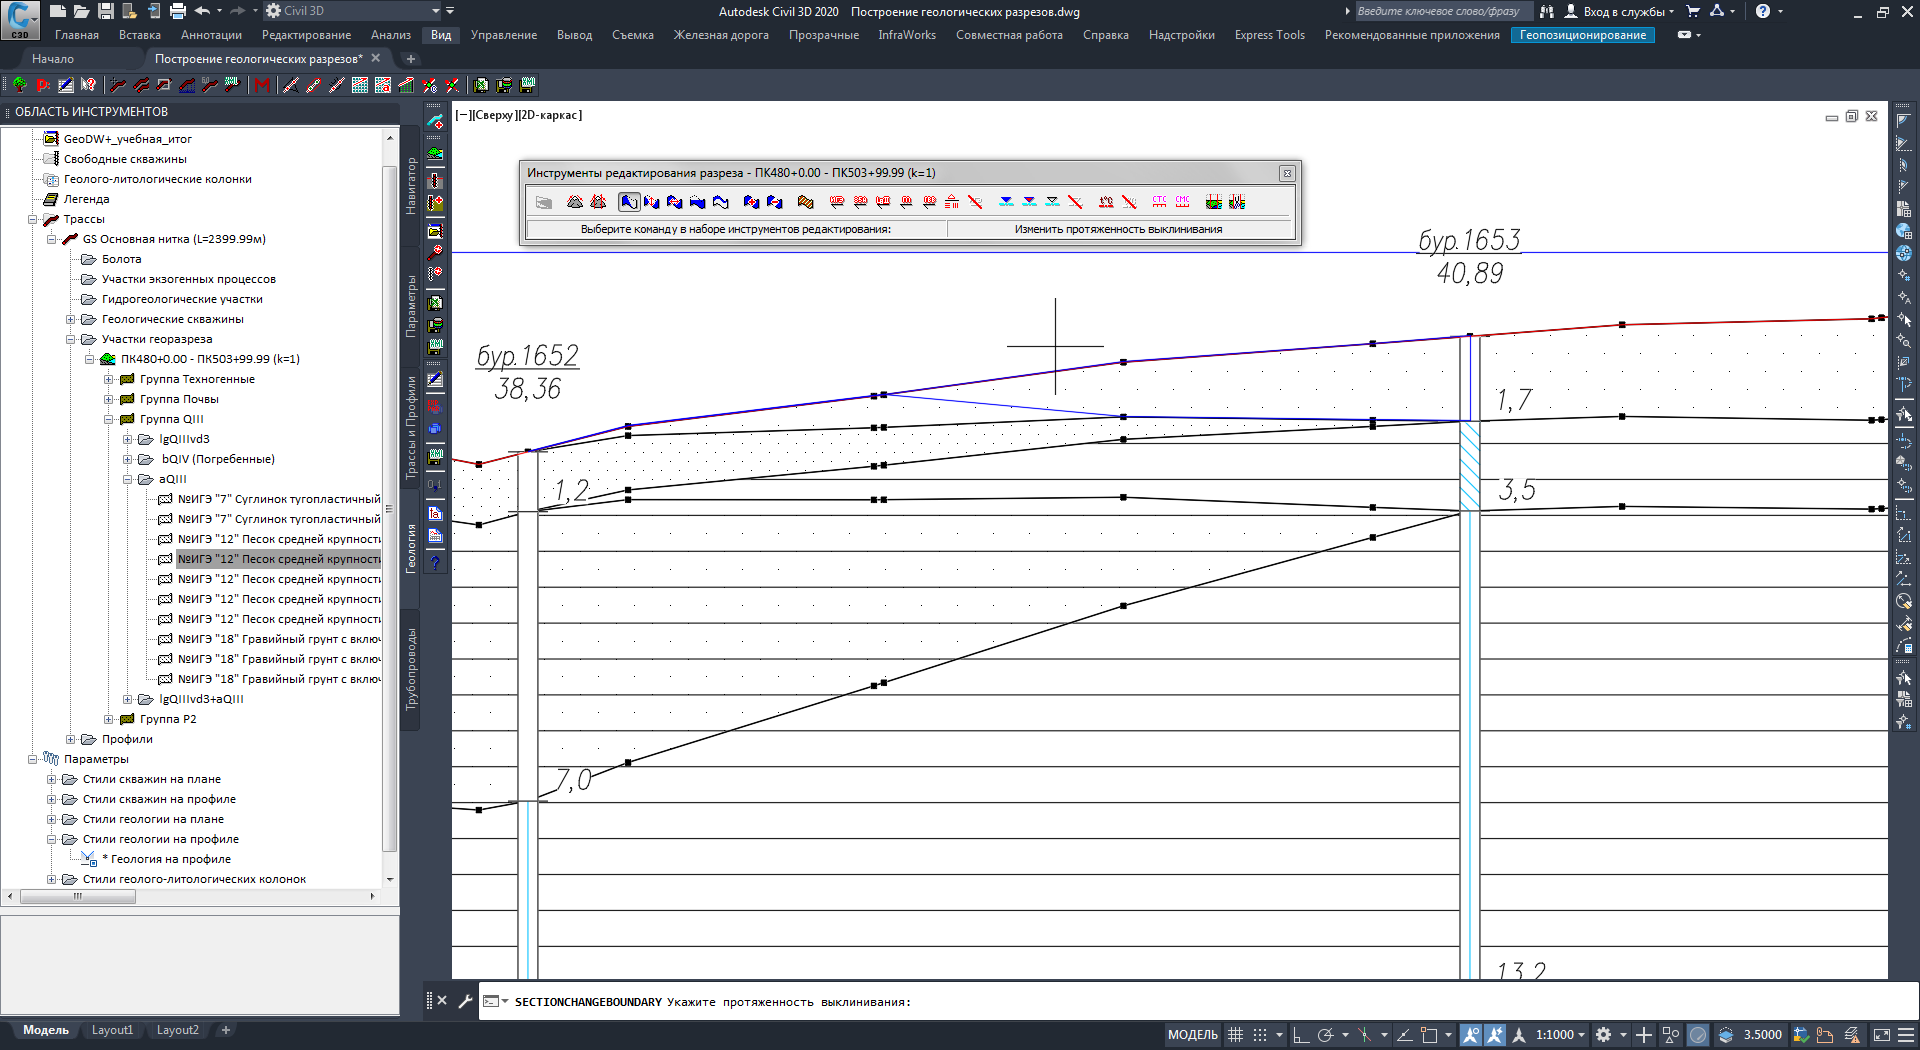Click the first mountain-shaped icon in section toolbar
1920x1050 pixels.
coord(575,202)
